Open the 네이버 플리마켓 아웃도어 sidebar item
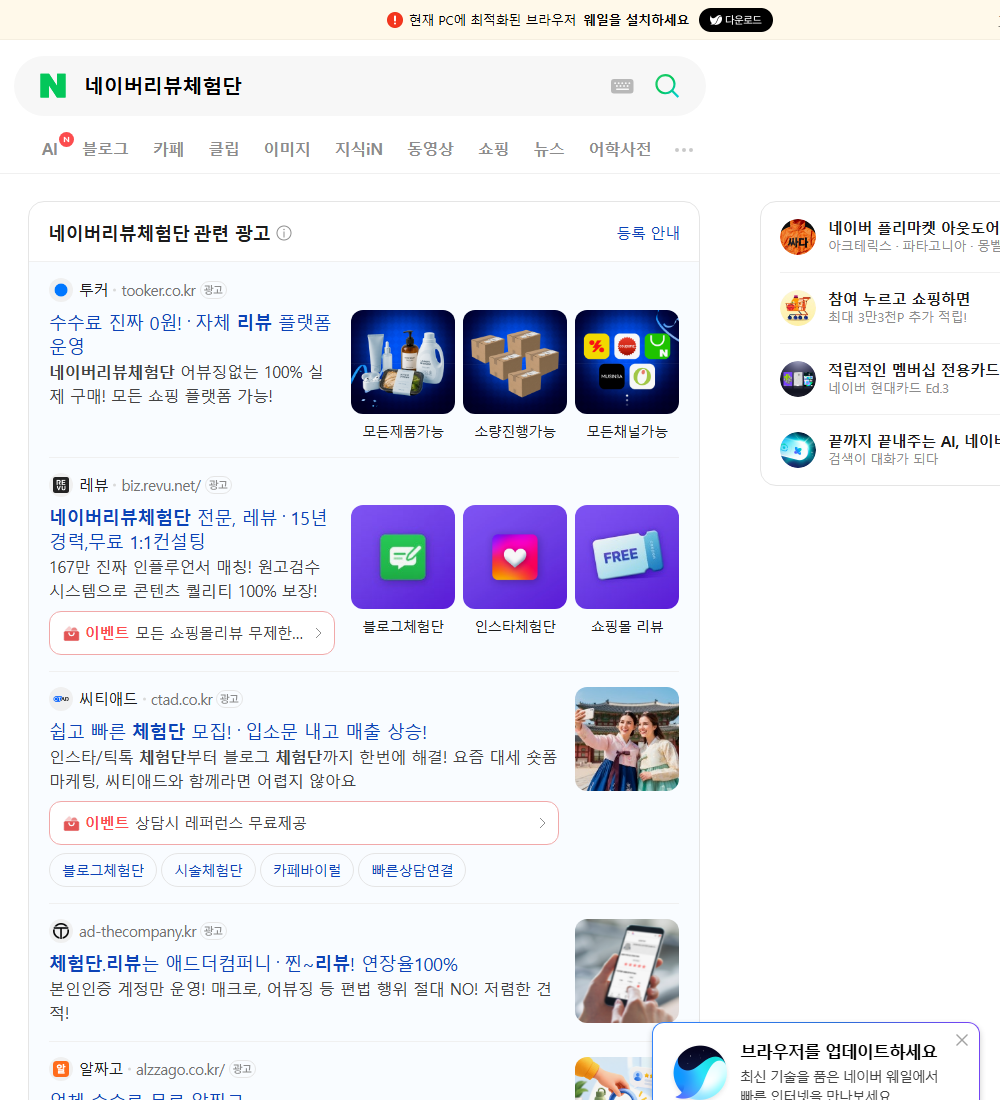The image size is (1000, 1100). point(890,236)
